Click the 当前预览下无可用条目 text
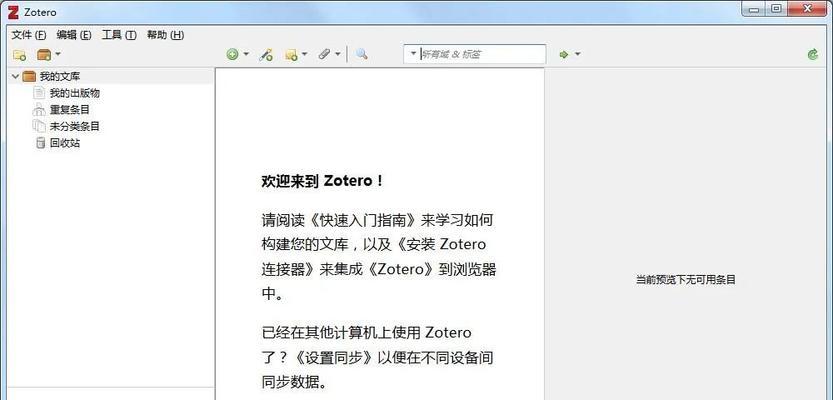The width and height of the screenshot is (833, 400). pos(686,280)
